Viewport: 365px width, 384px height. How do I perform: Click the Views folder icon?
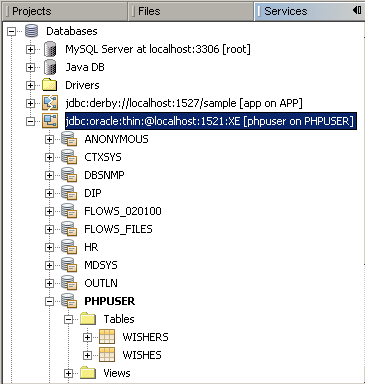[x=88, y=373]
